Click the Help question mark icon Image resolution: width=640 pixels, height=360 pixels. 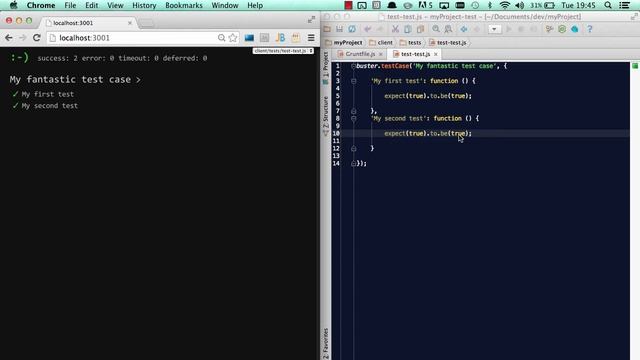pyautogui.click(x=590, y=29)
